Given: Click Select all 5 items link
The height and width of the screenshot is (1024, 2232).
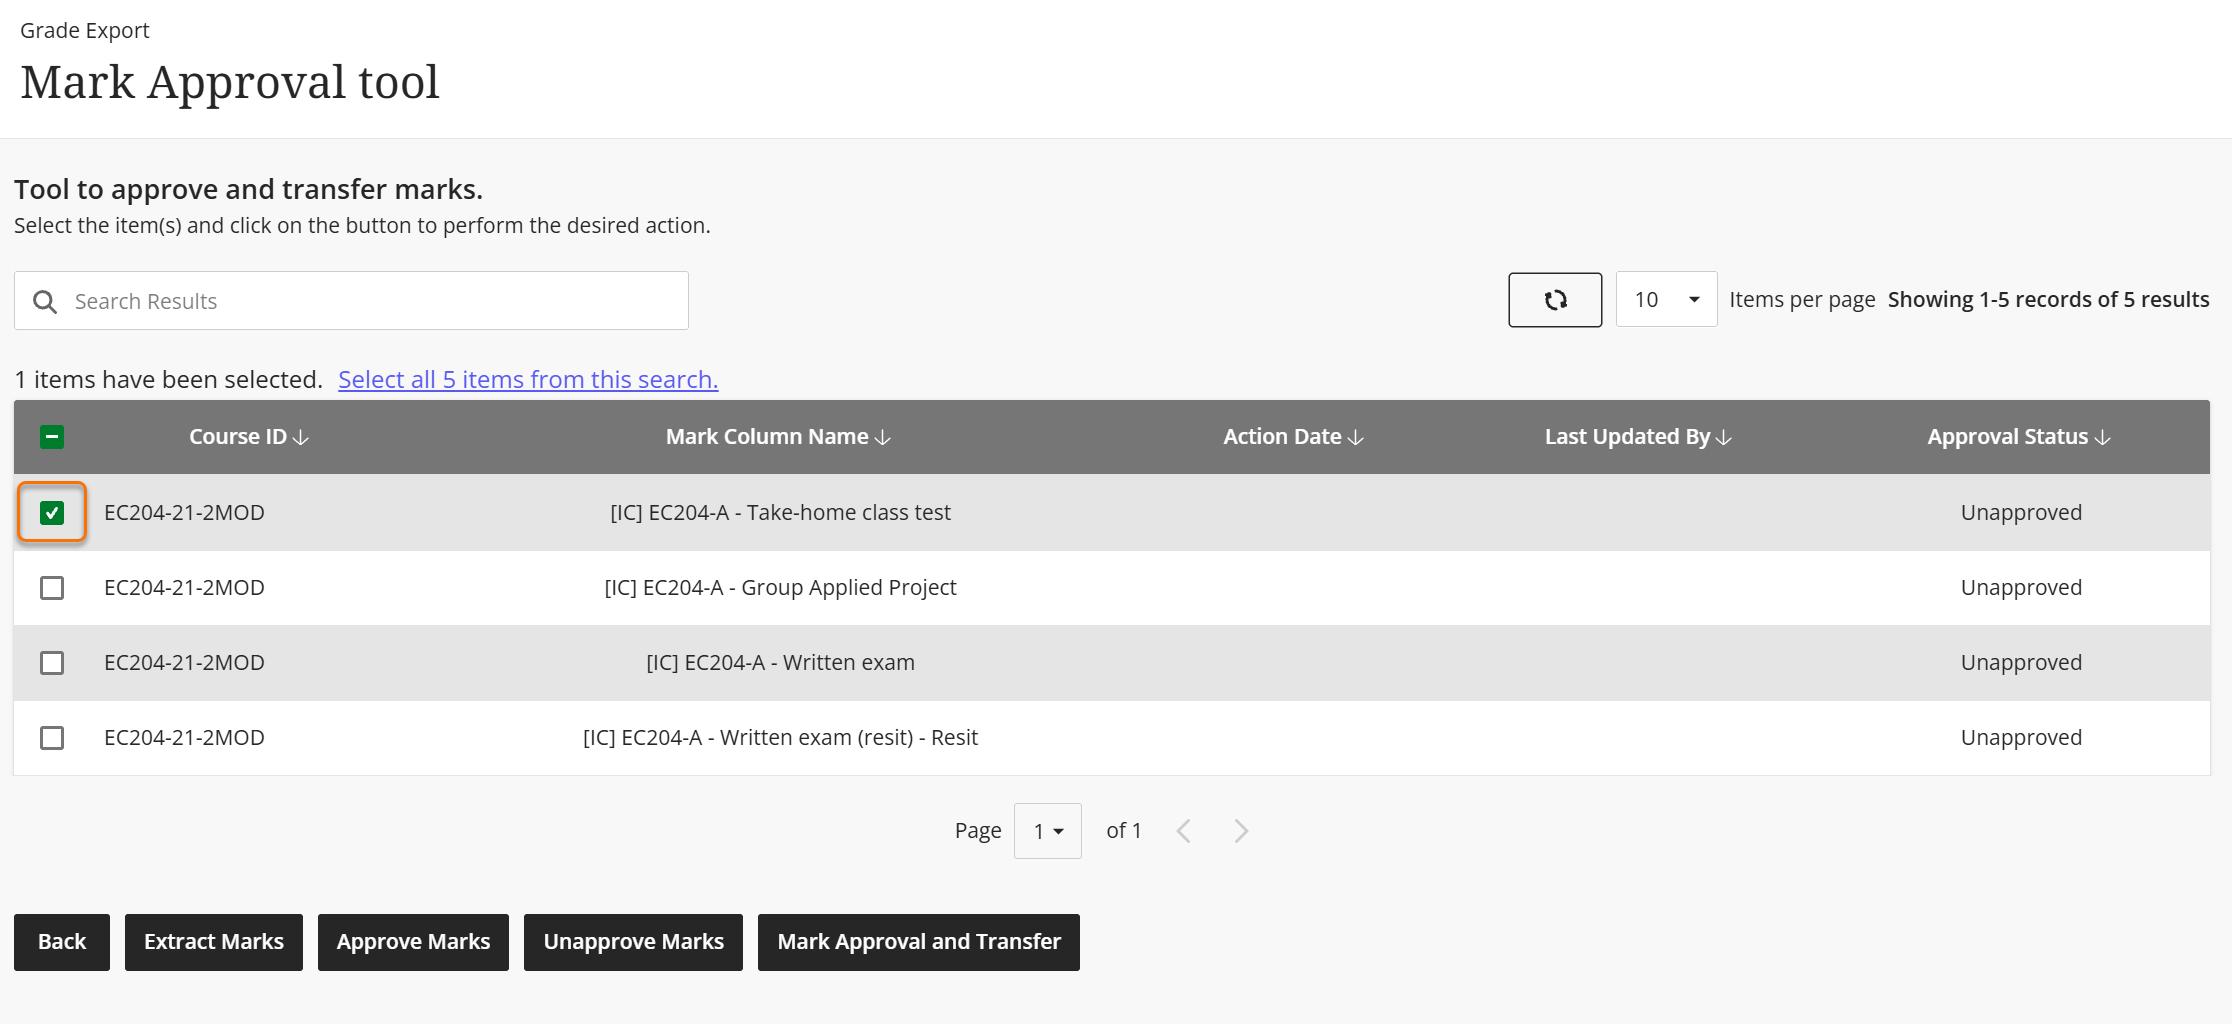Looking at the screenshot, I should coord(528,380).
